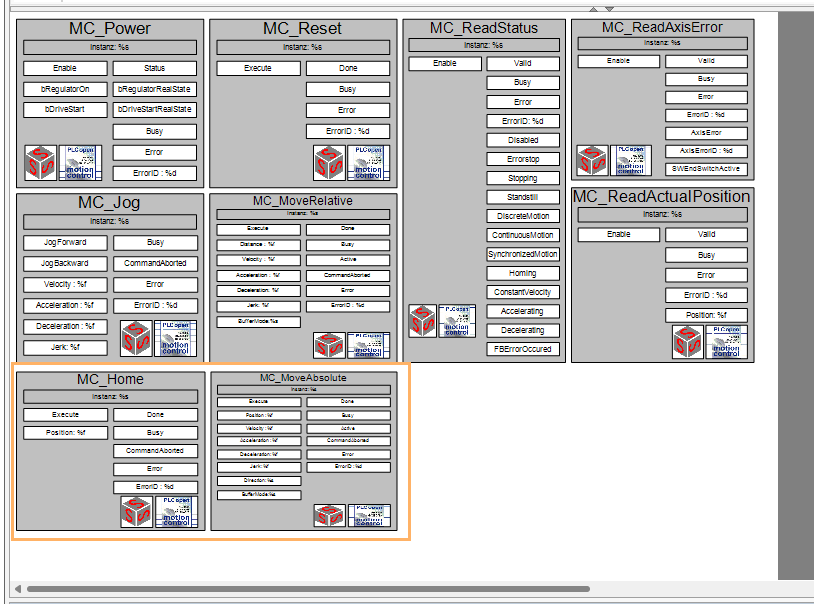Click the Homing status box in MC_ReadStatus
Image resolution: width=814 pixels, height=604 pixels.
click(x=522, y=273)
